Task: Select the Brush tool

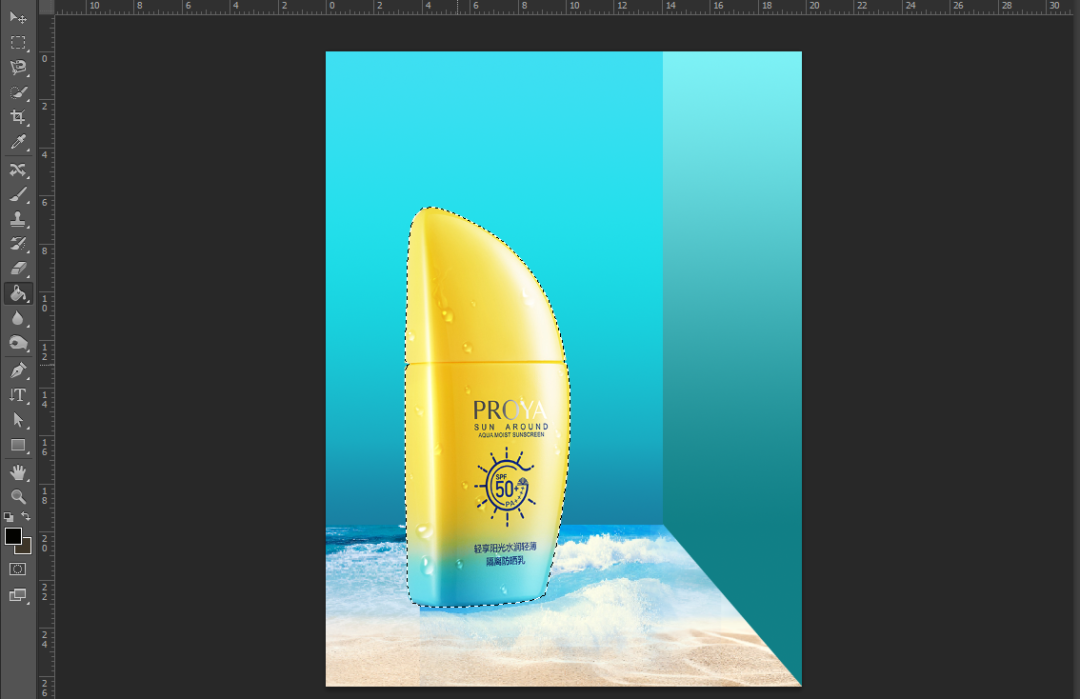Action: pyautogui.click(x=18, y=195)
